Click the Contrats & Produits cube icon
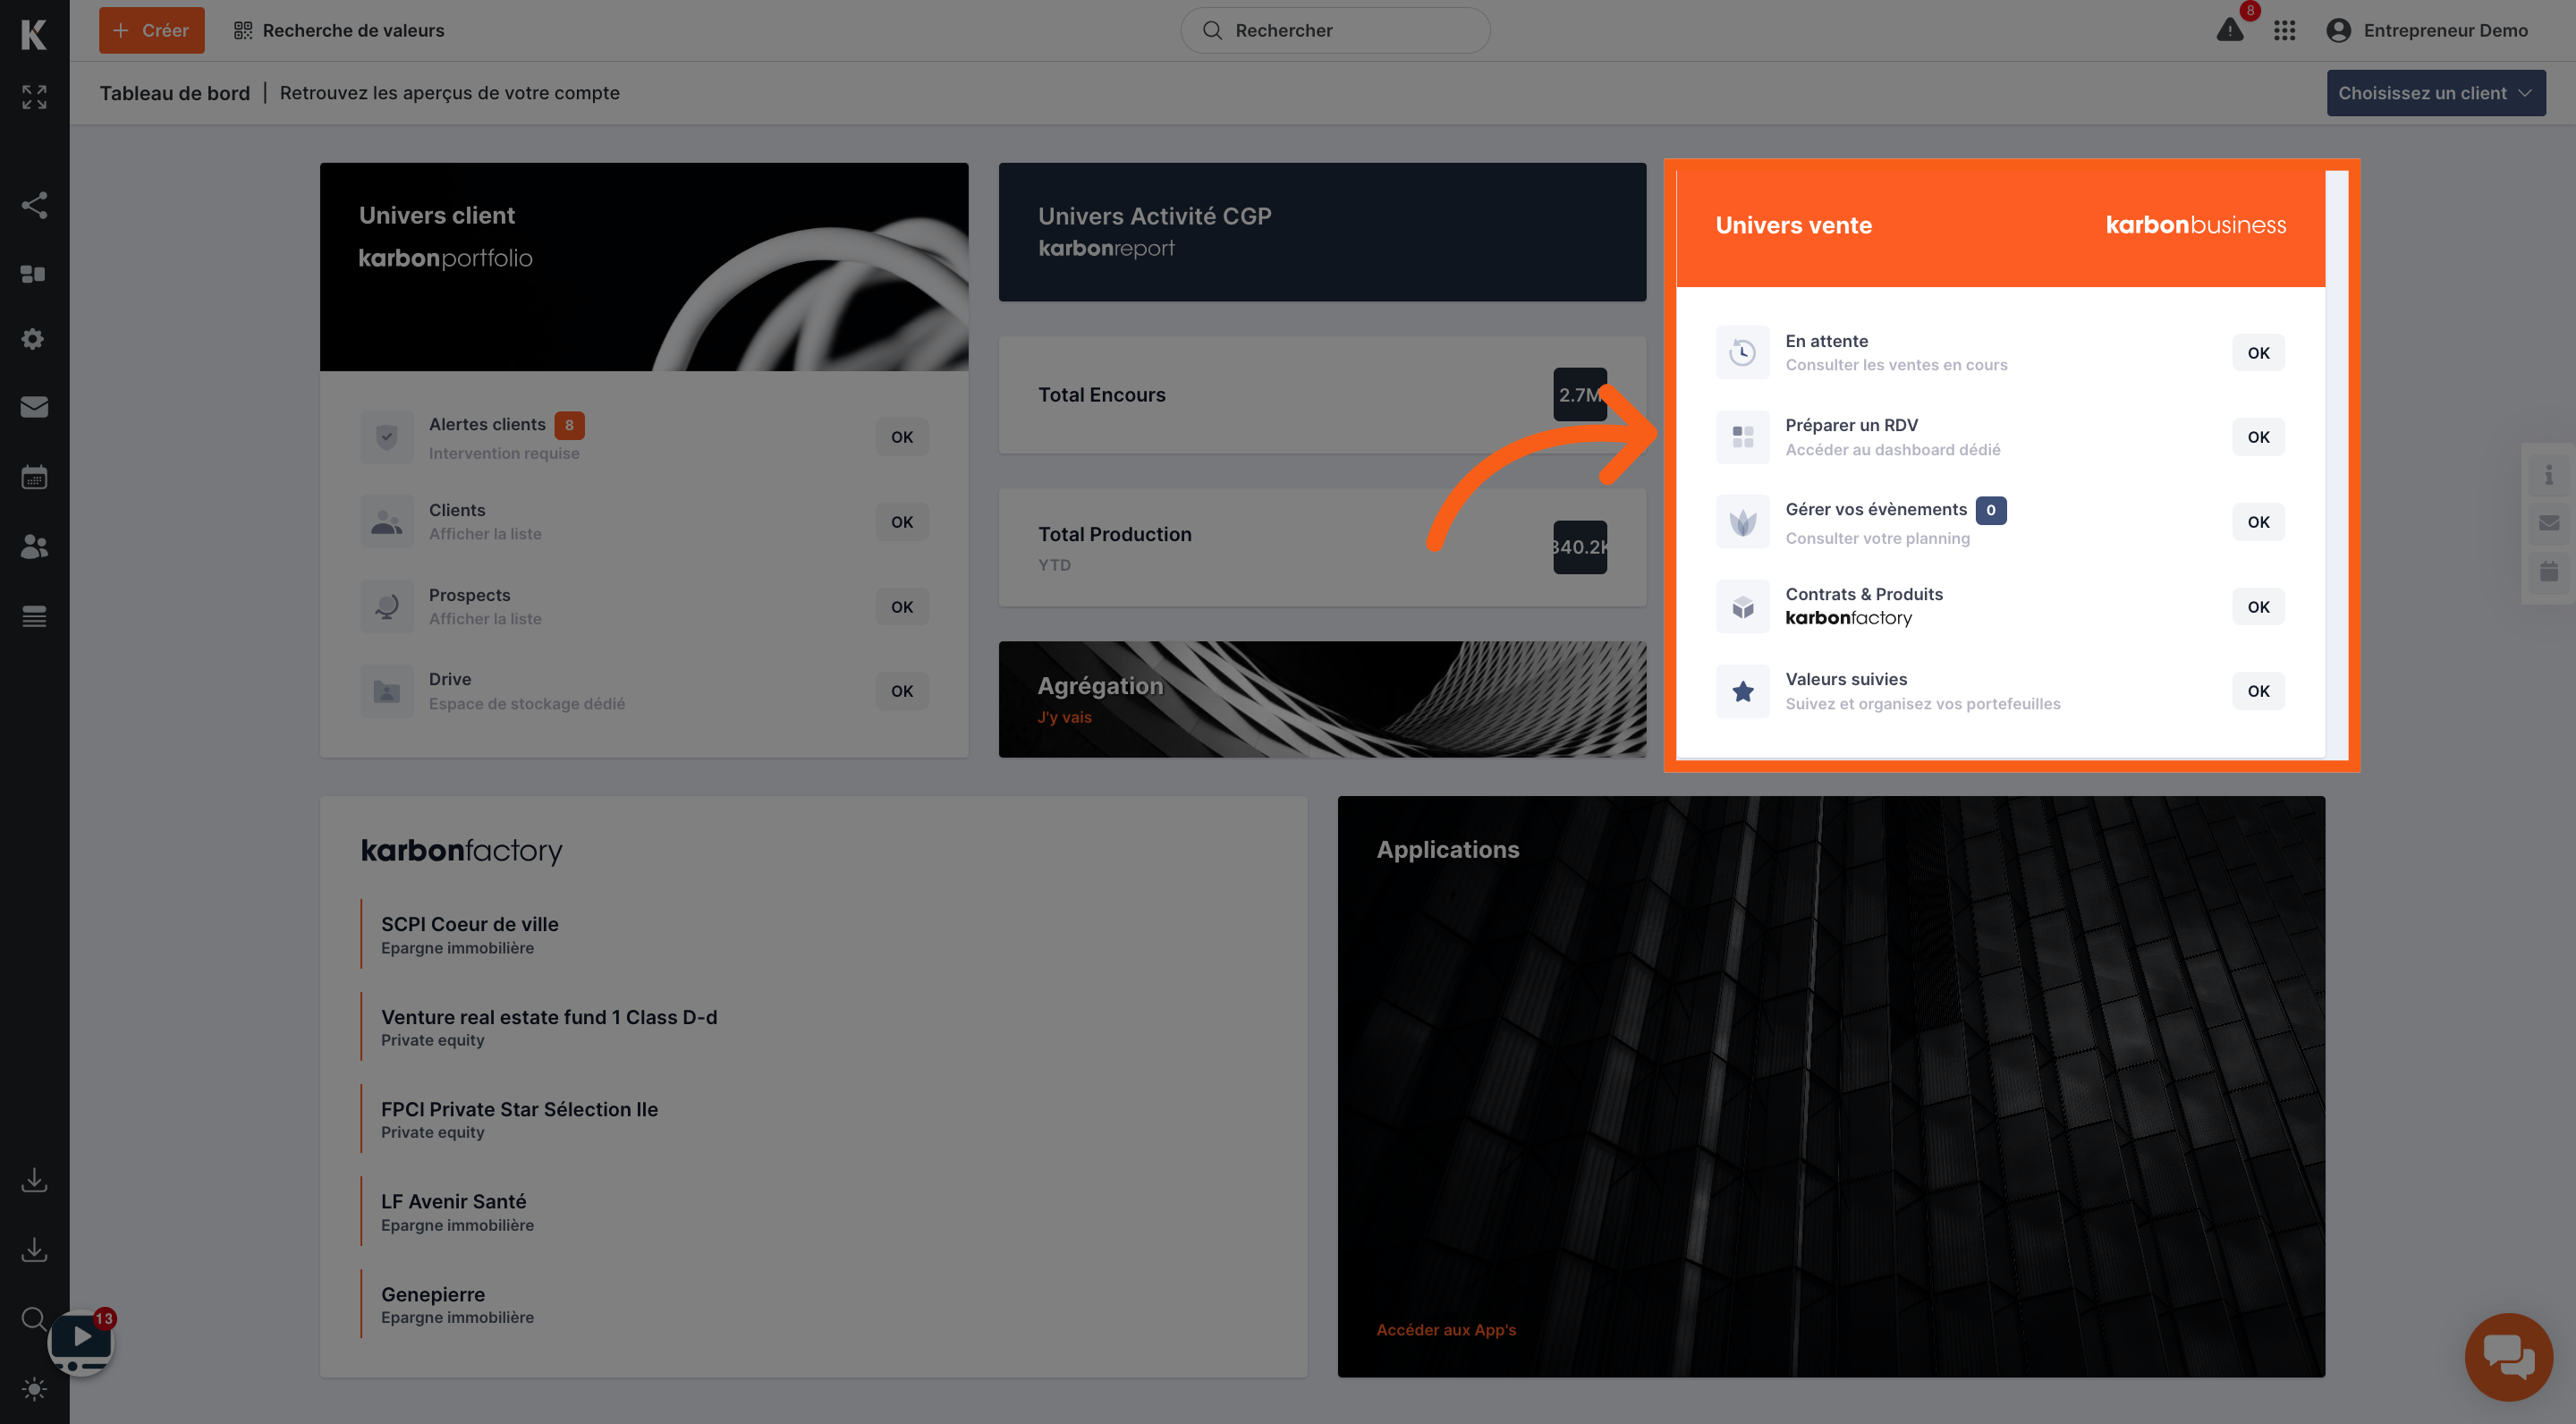 [1743, 607]
